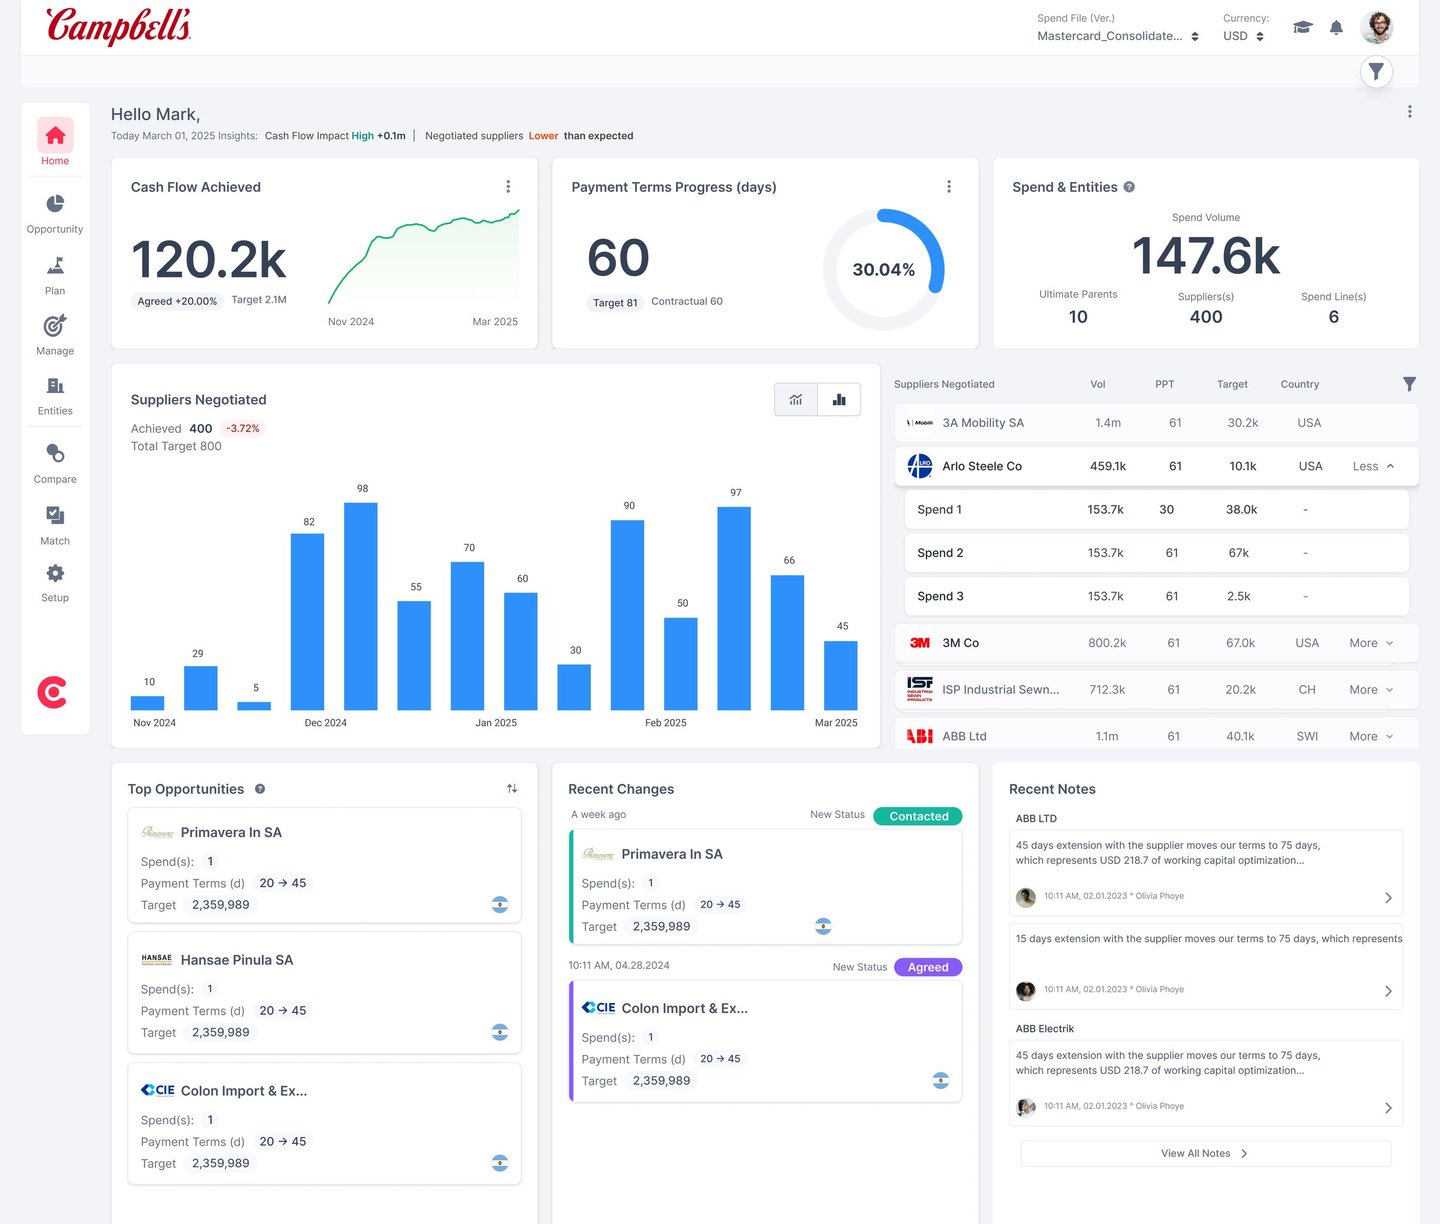Image resolution: width=1440 pixels, height=1224 pixels.
Task: Open the Match sidebar icon
Action: tap(55, 515)
